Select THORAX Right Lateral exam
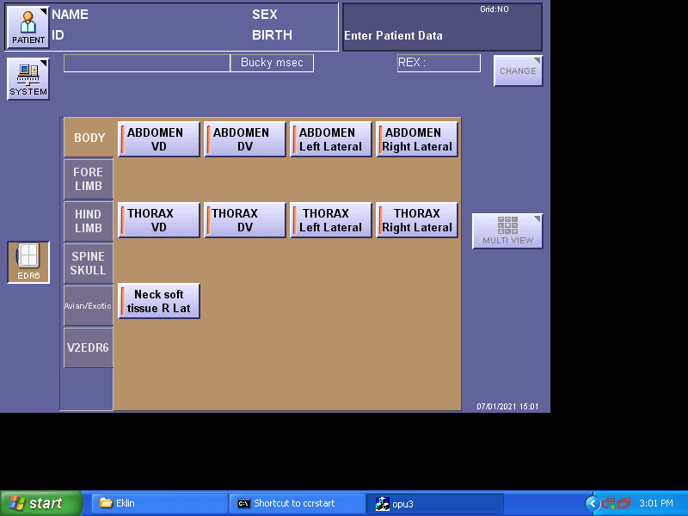The width and height of the screenshot is (688, 516). 417,220
